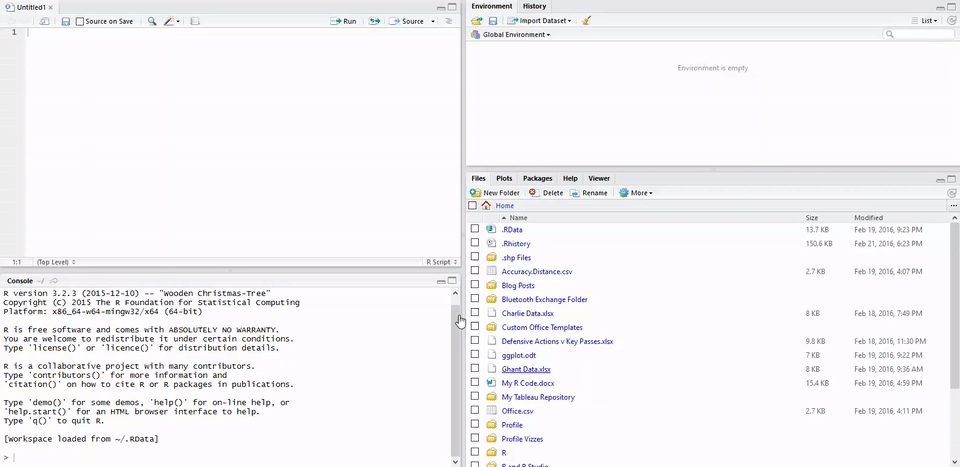This screenshot has height=467, width=960.
Task: Click the load workspace folder icon
Action: pyautogui.click(x=477, y=20)
